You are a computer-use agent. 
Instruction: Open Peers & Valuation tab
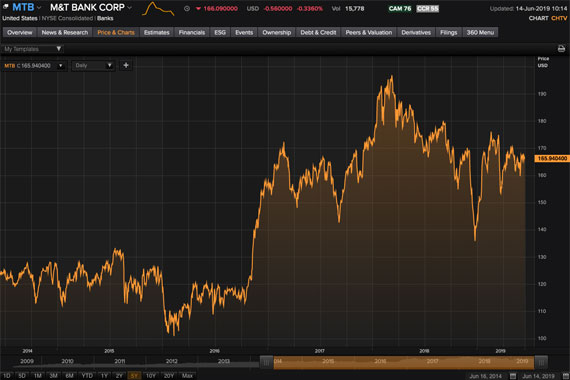(x=369, y=32)
